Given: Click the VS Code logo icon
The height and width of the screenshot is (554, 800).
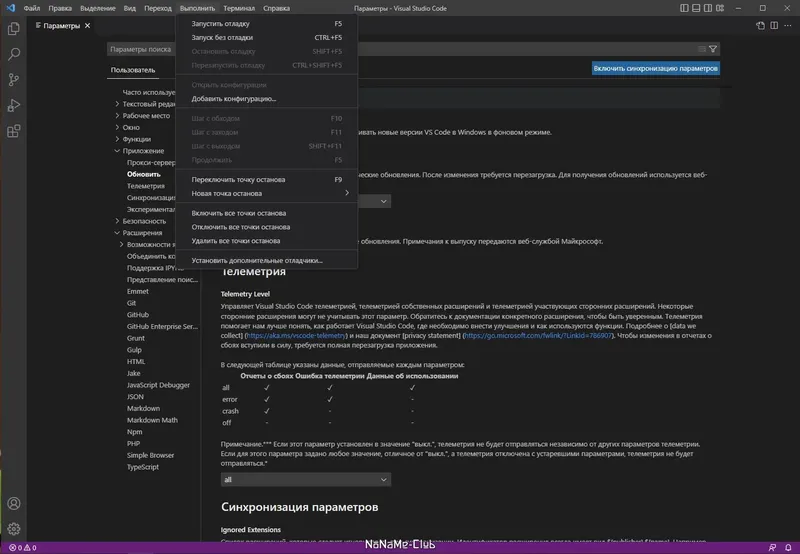Looking at the screenshot, I should point(11,8).
